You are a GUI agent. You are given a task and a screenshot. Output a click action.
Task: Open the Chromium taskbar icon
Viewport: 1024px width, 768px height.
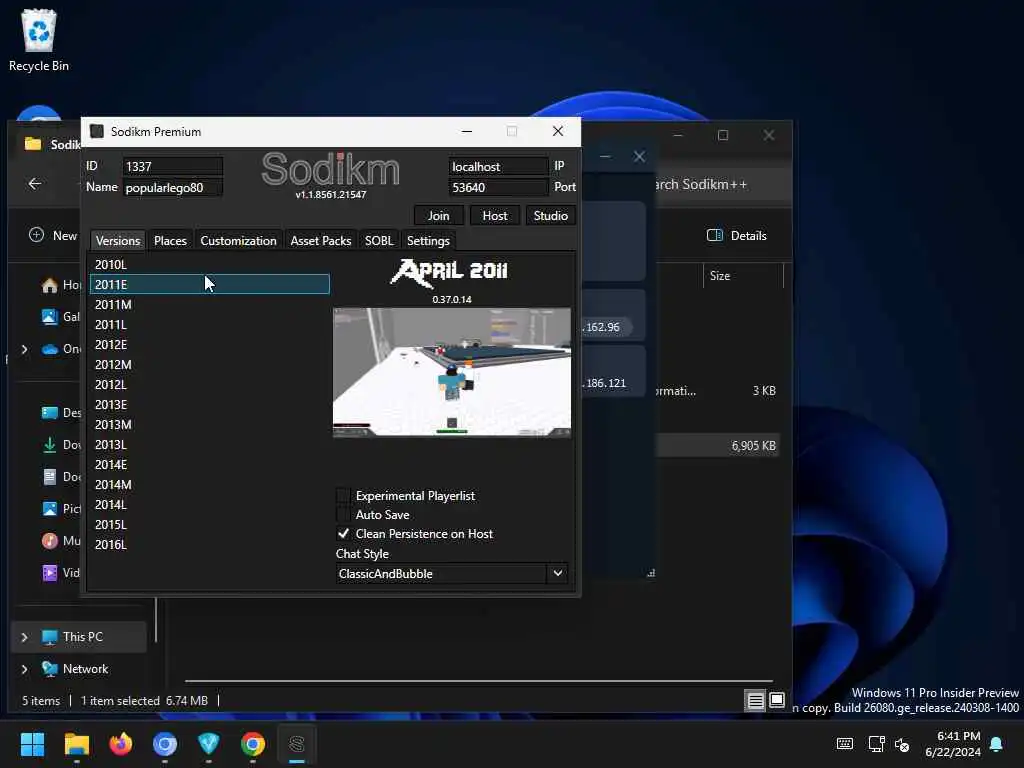[x=165, y=744]
